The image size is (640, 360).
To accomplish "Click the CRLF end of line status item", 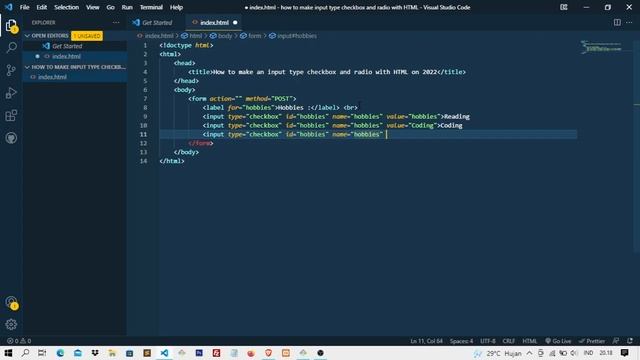I will [x=509, y=341].
